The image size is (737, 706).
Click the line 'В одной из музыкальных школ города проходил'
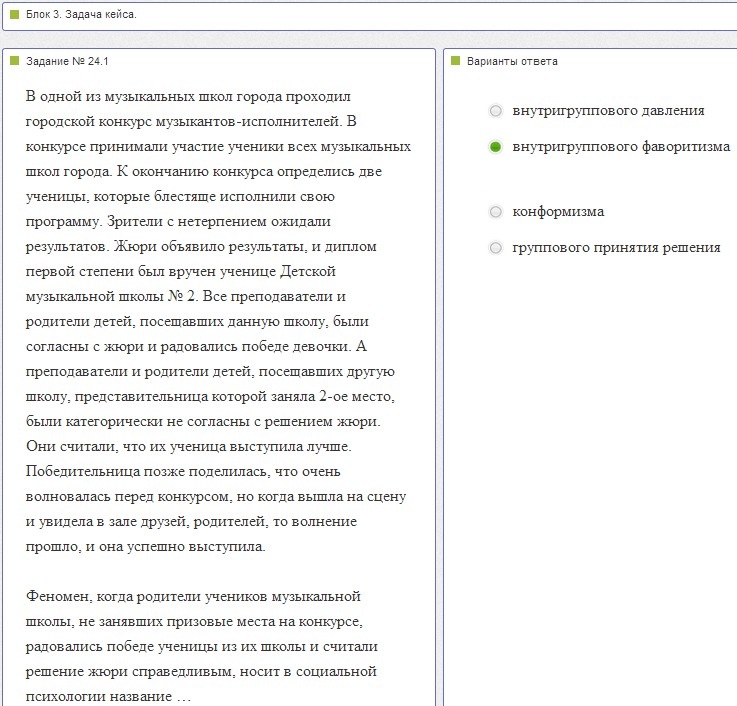pyautogui.click(x=188, y=97)
